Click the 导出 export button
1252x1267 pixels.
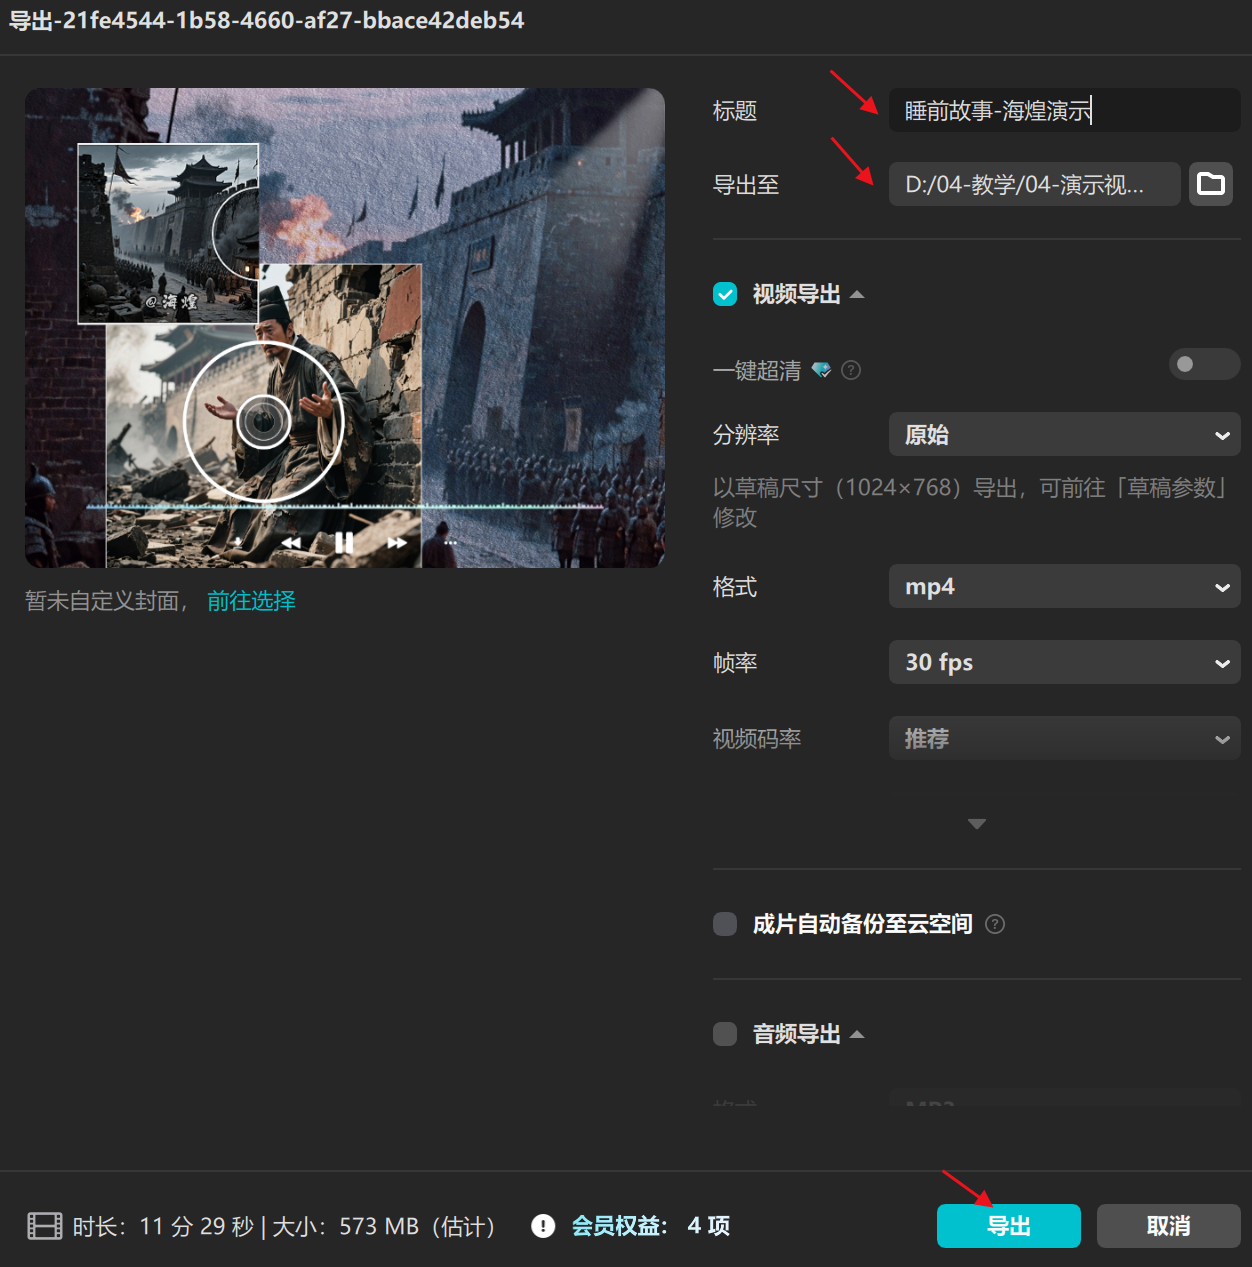(x=1008, y=1225)
